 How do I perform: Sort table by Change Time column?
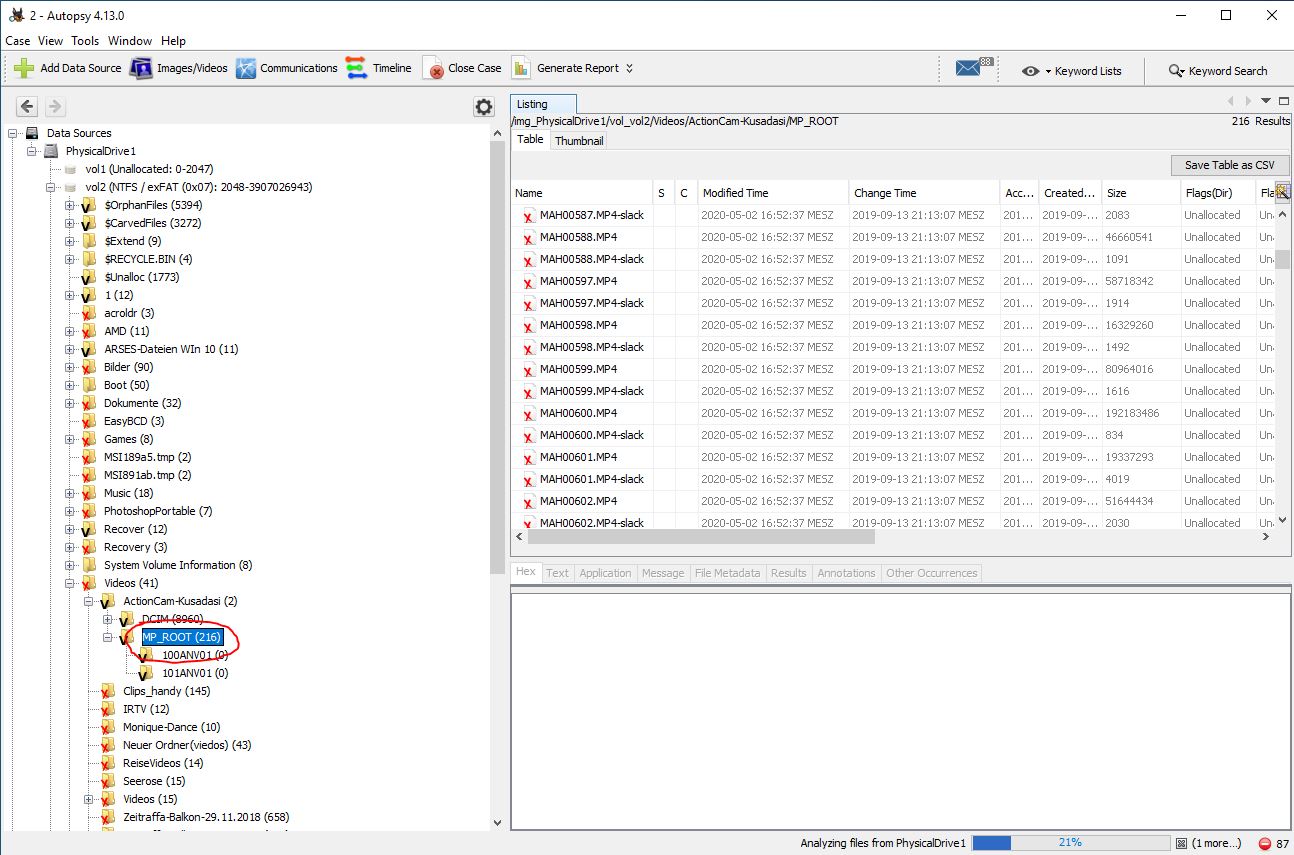point(923,193)
